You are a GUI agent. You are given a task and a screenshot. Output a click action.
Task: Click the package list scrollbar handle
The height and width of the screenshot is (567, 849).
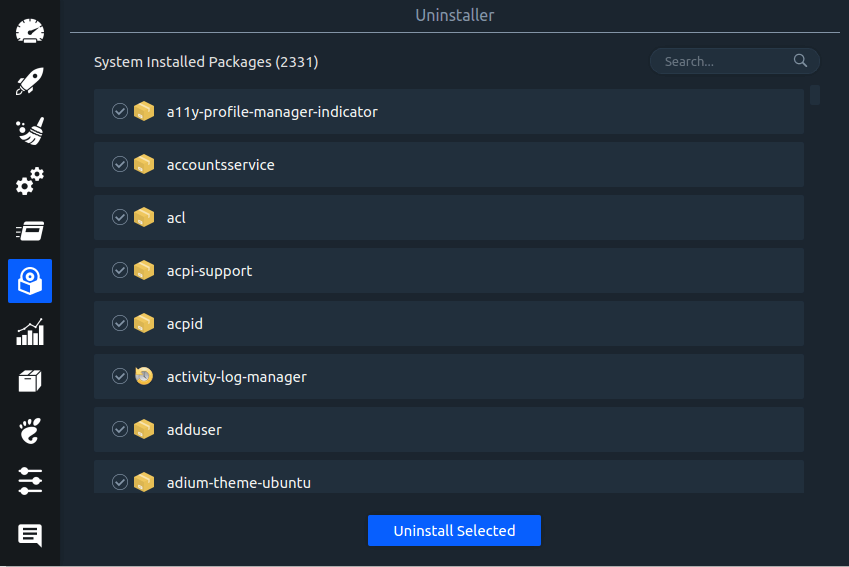coord(815,95)
